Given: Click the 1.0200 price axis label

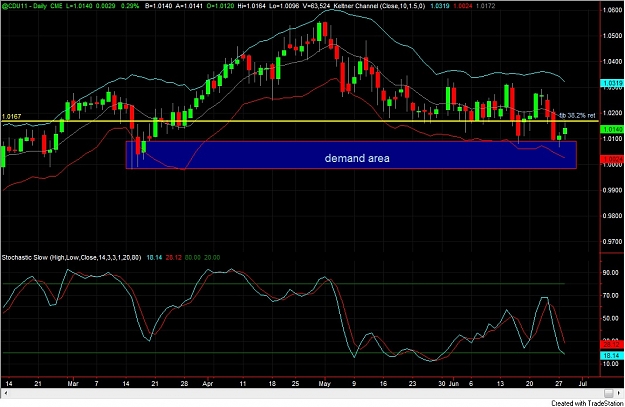Looking at the screenshot, I should [x=612, y=113].
